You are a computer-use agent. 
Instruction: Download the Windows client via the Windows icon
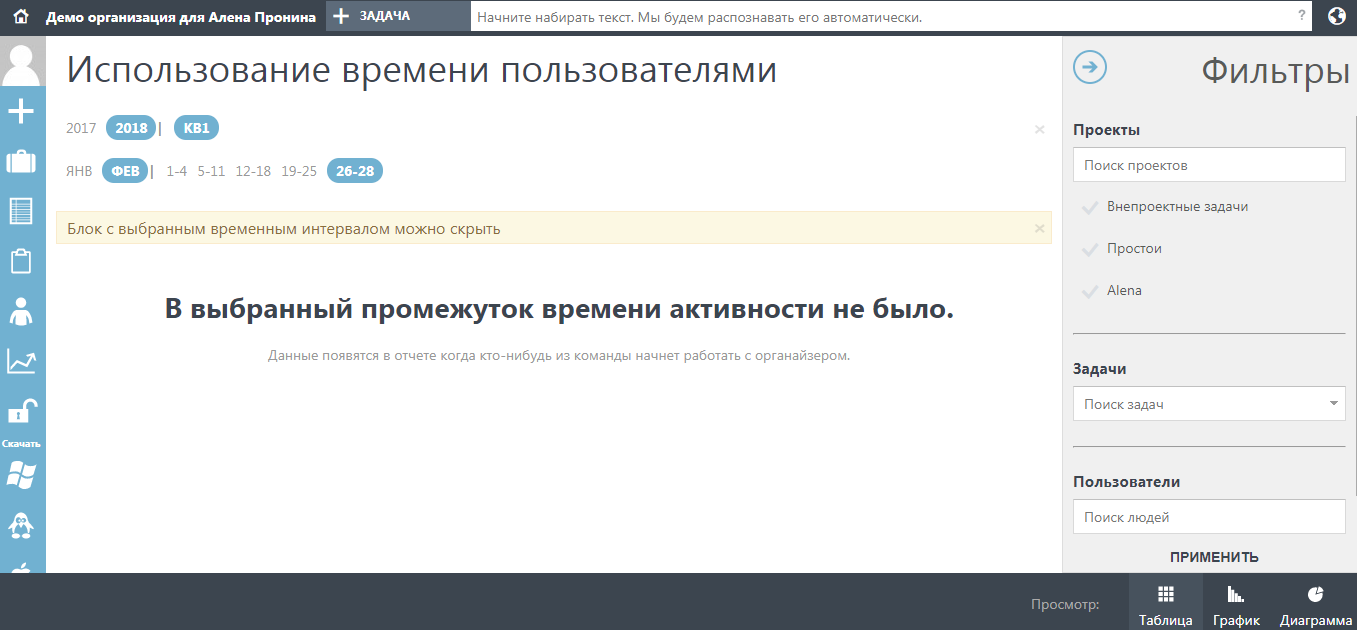(21, 475)
